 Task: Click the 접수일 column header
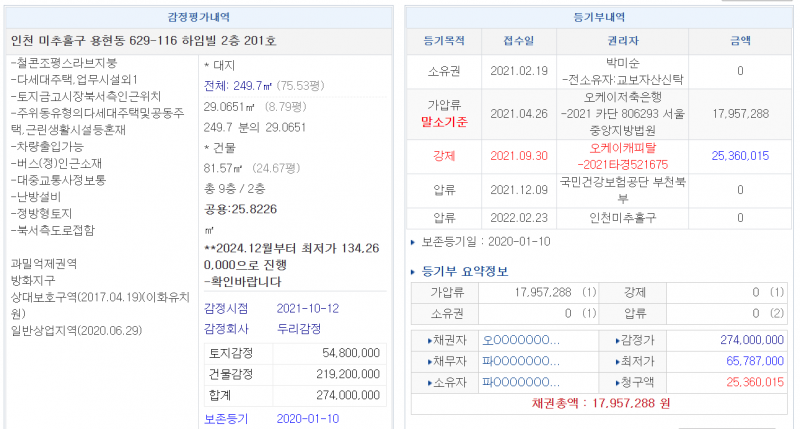coord(519,41)
